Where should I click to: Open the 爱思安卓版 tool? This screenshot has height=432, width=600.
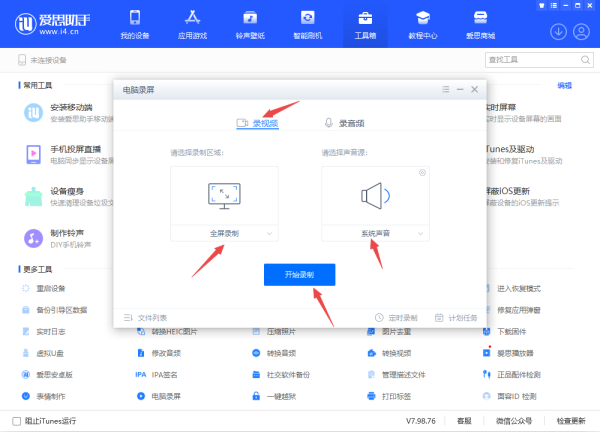tap(47, 375)
